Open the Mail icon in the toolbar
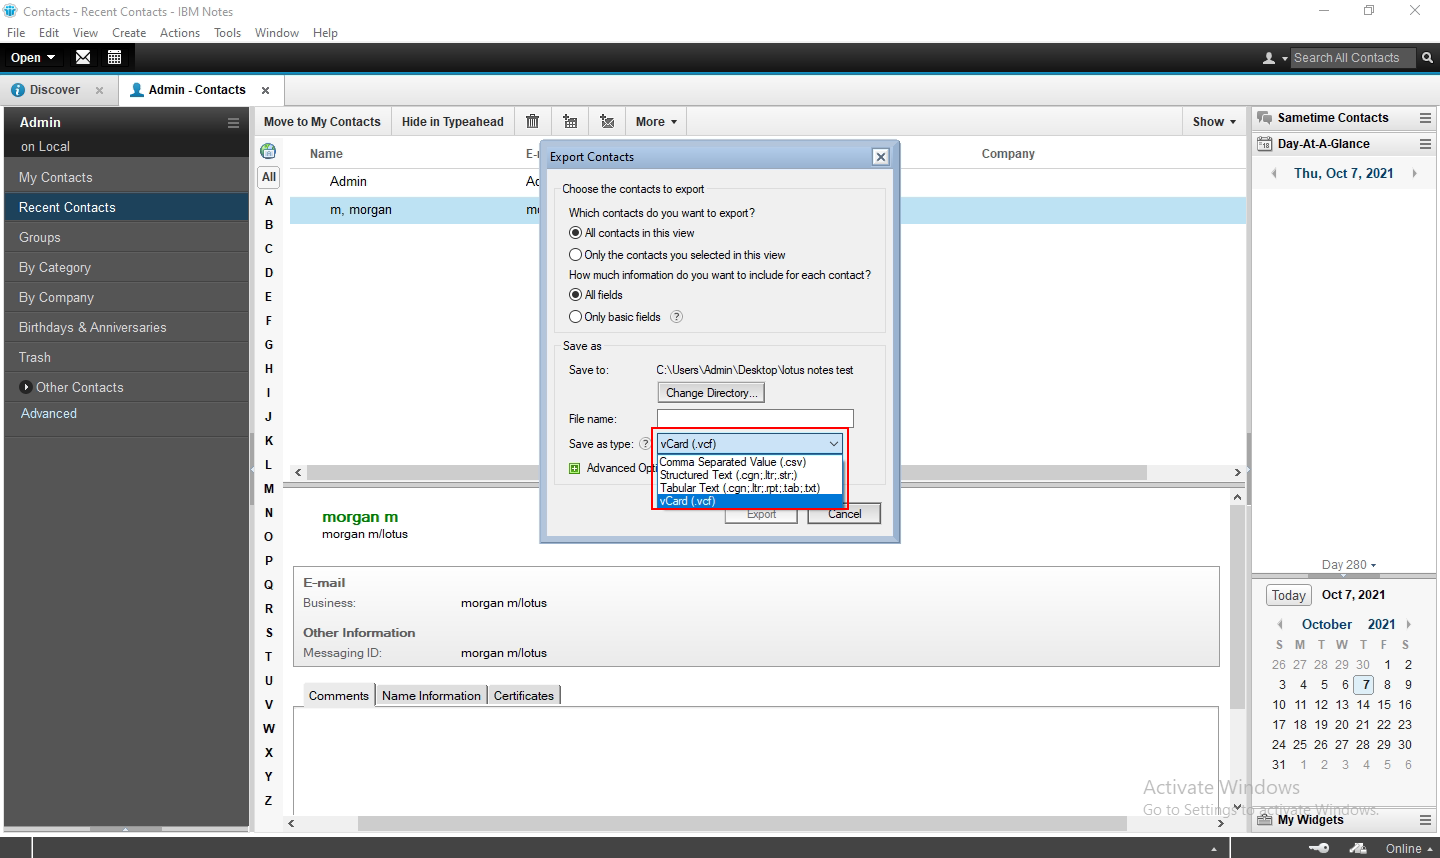This screenshot has height=858, width=1440. [x=83, y=57]
